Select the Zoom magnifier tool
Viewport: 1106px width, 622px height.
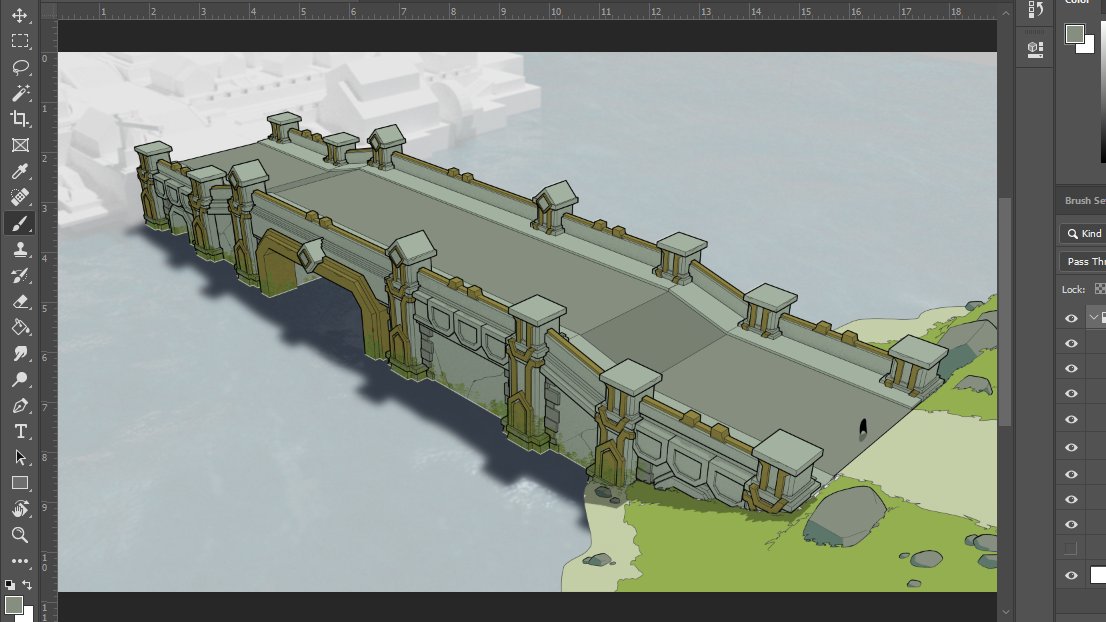click(x=20, y=535)
